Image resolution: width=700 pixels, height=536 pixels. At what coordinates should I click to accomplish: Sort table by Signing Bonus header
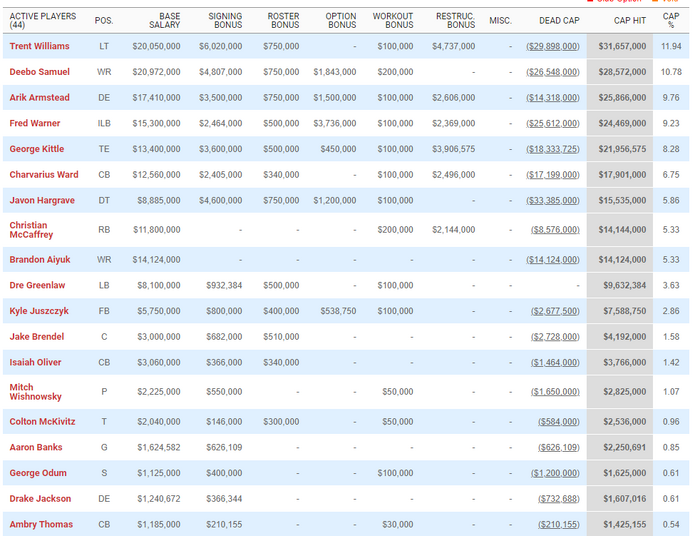(225, 21)
